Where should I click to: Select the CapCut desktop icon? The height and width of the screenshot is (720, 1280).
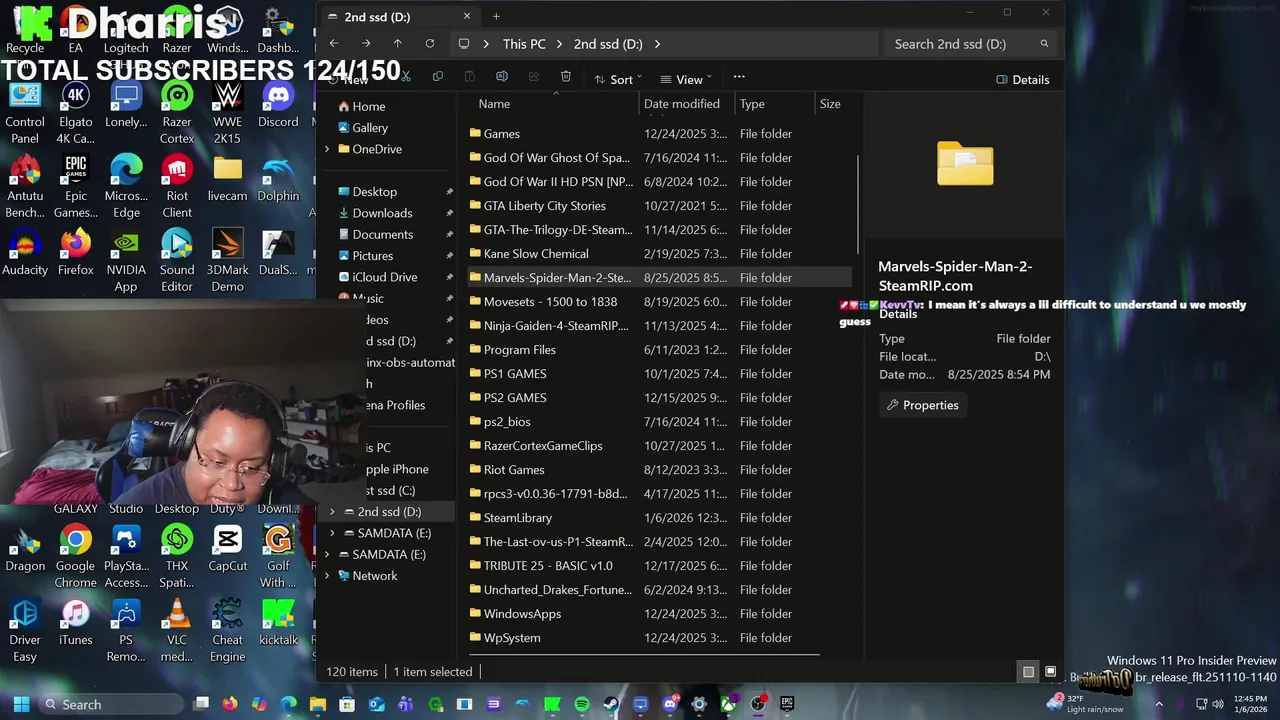click(x=228, y=548)
